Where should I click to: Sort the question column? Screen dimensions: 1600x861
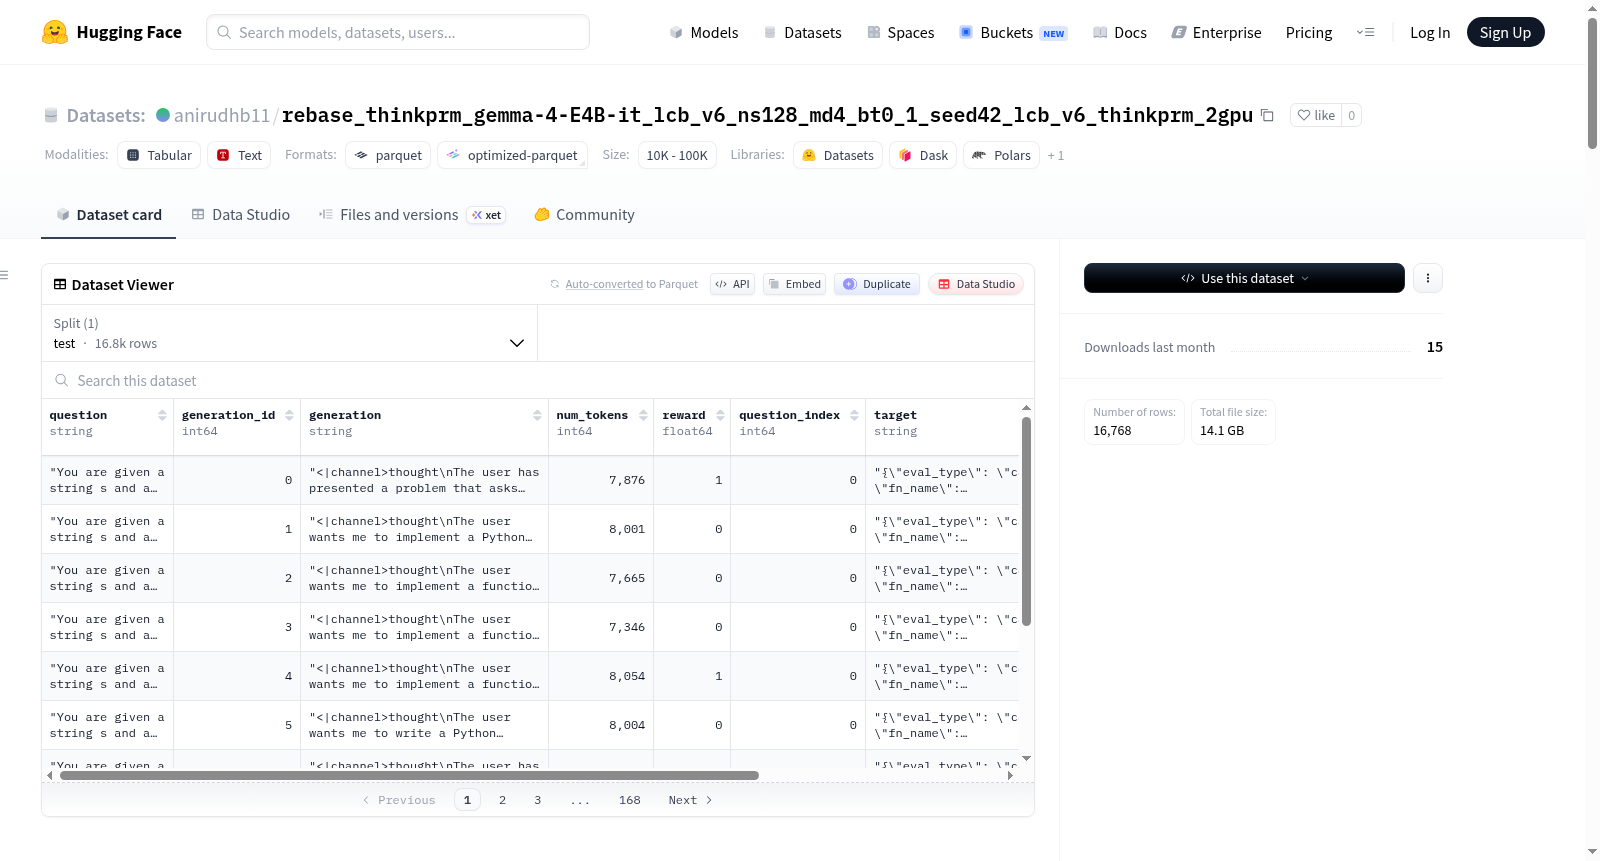tap(162, 415)
